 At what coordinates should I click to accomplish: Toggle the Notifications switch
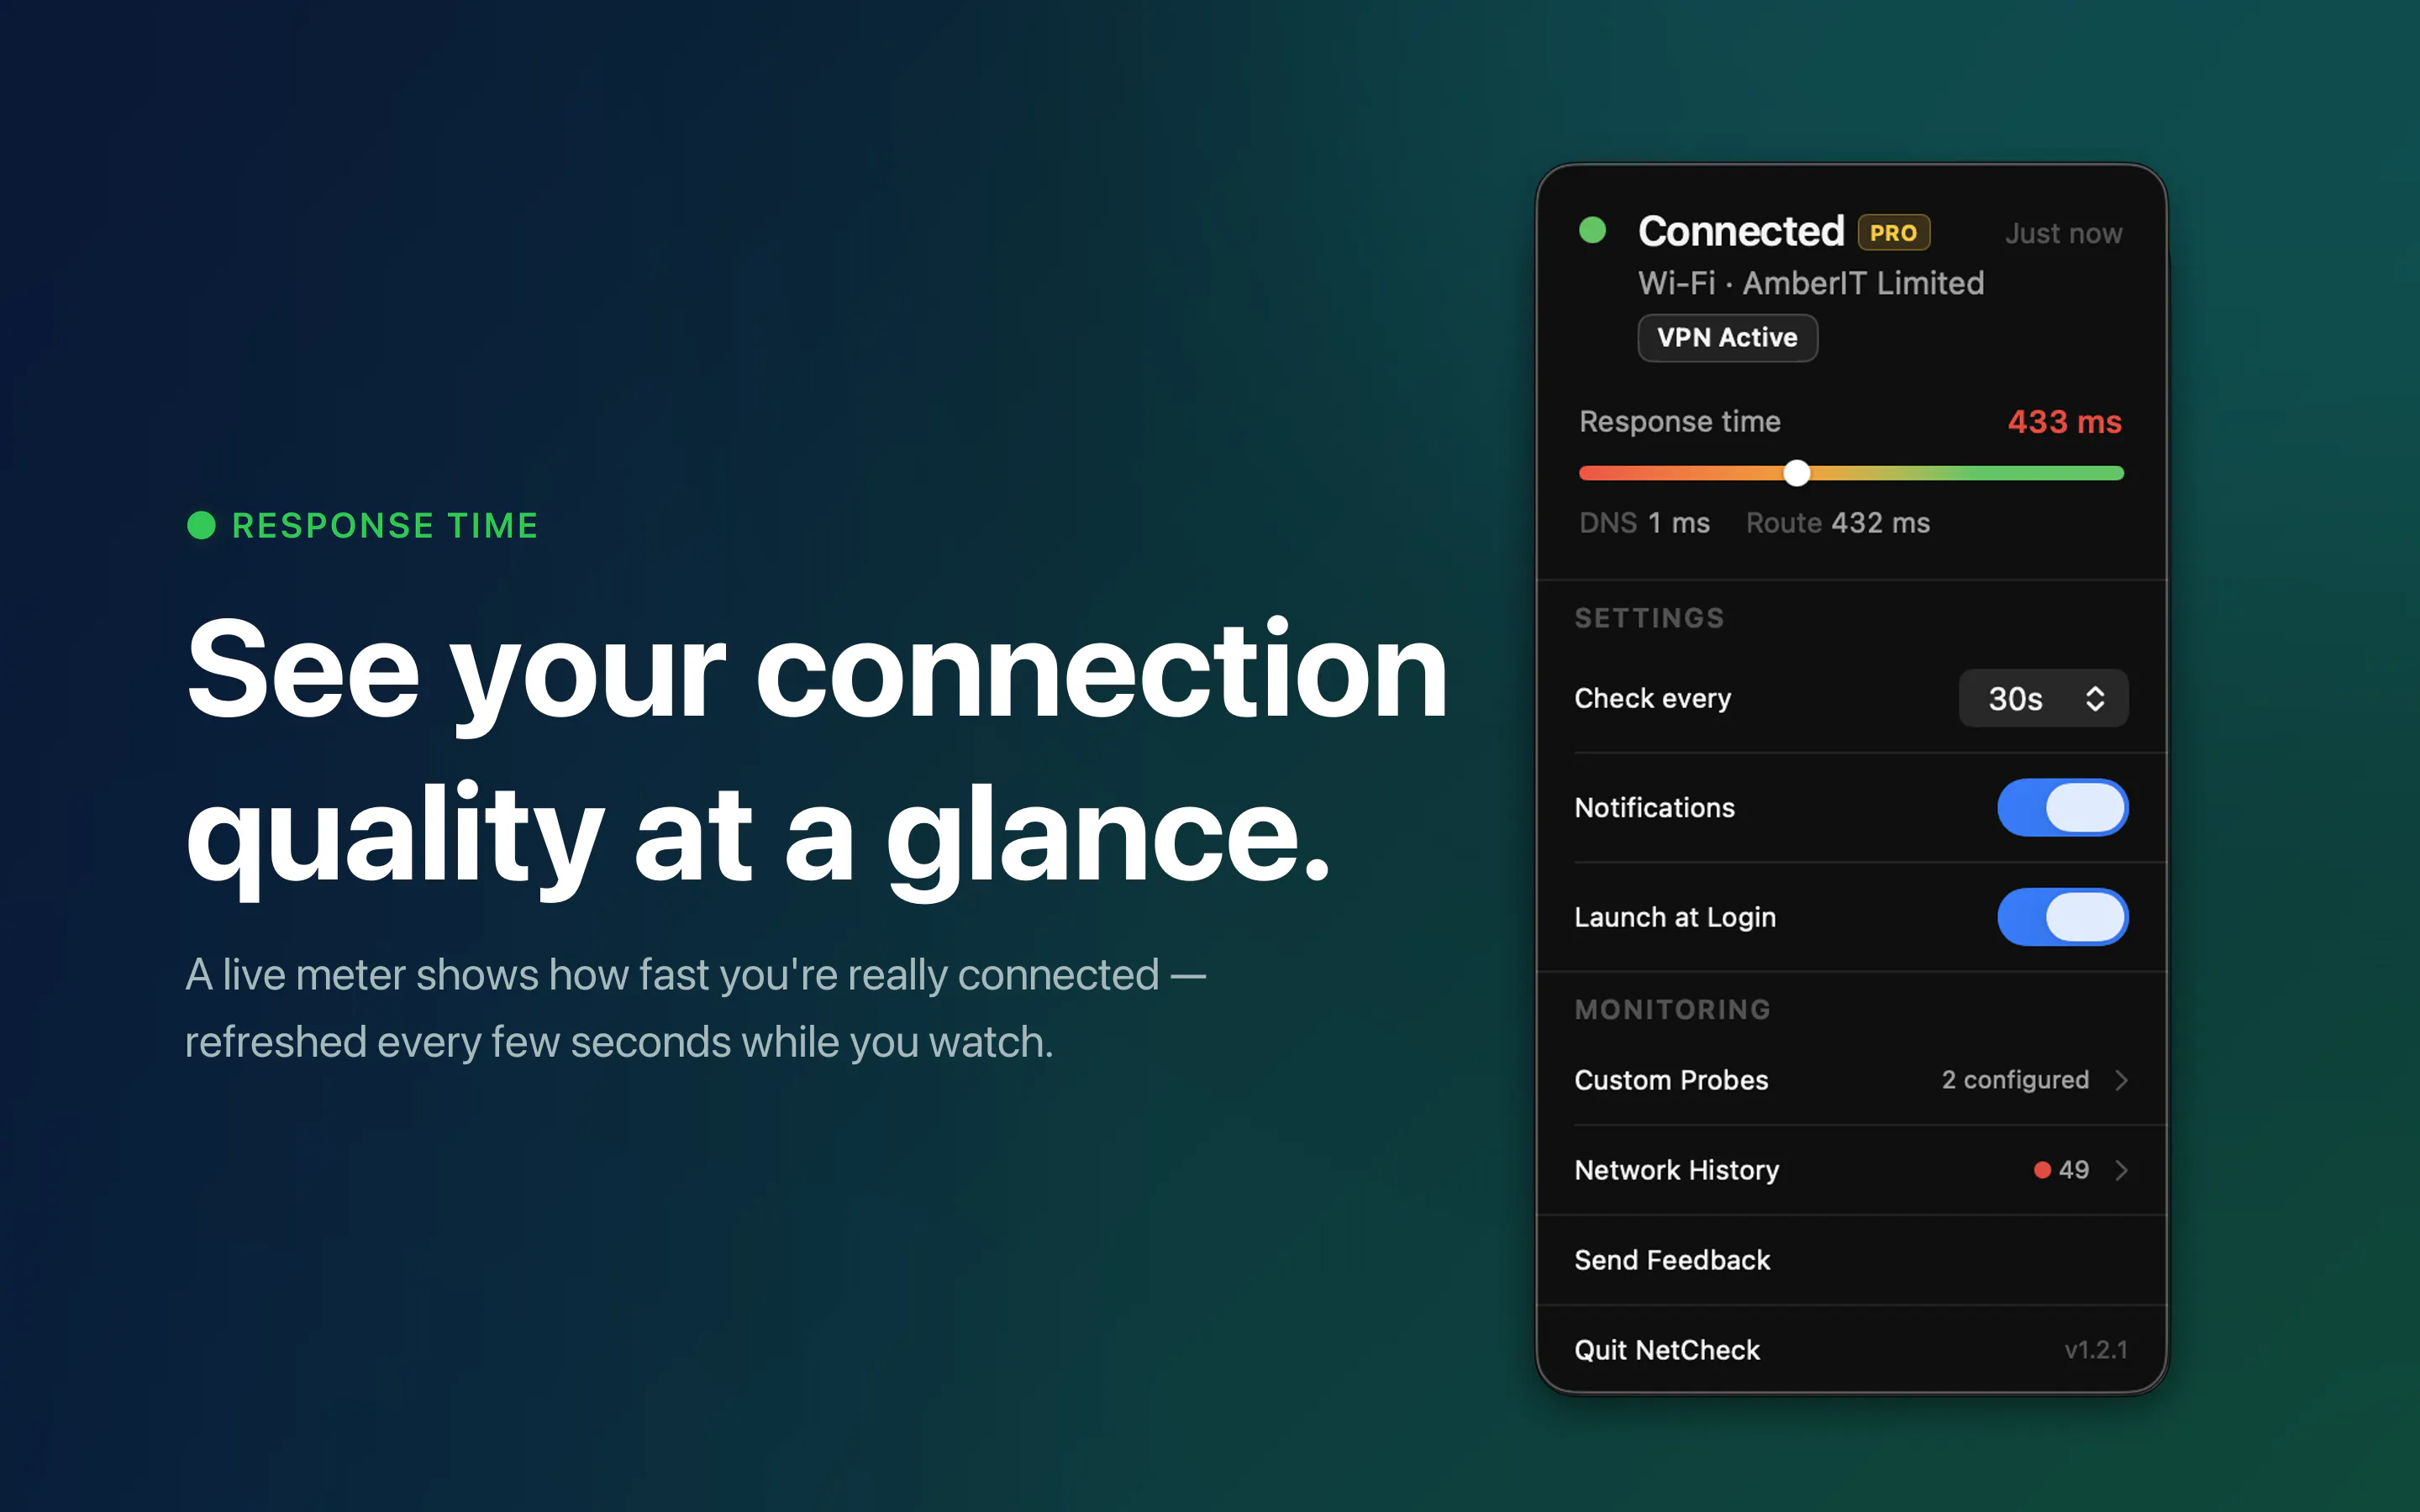pyautogui.click(x=2063, y=807)
